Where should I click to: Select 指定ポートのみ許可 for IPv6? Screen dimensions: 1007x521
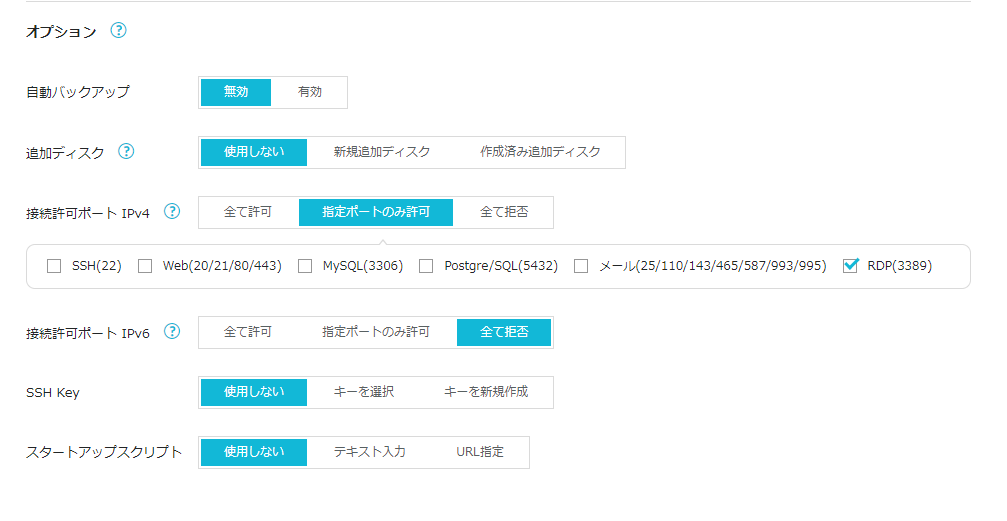pos(376,332)
